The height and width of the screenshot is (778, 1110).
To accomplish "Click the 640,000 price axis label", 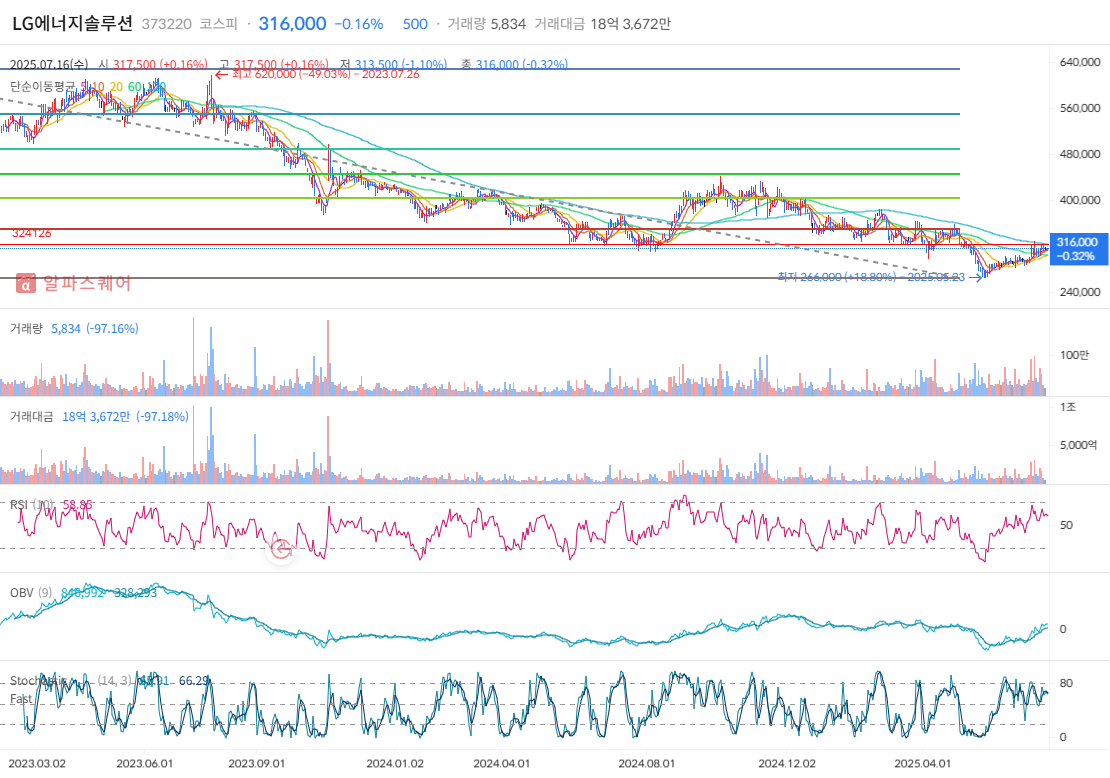I will (1080, 62).
